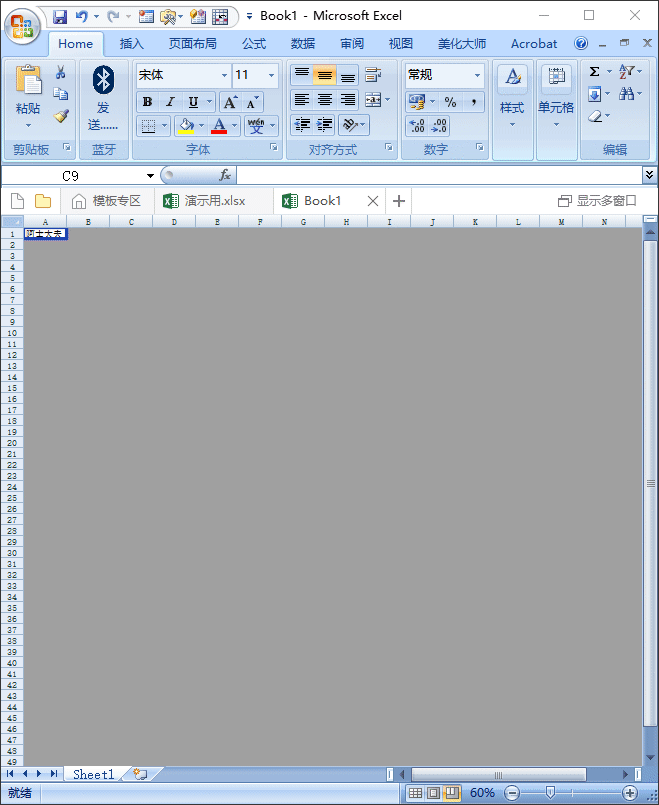Toggle Underline formatting
659x805 pixels.
click(x=193, y=102)
